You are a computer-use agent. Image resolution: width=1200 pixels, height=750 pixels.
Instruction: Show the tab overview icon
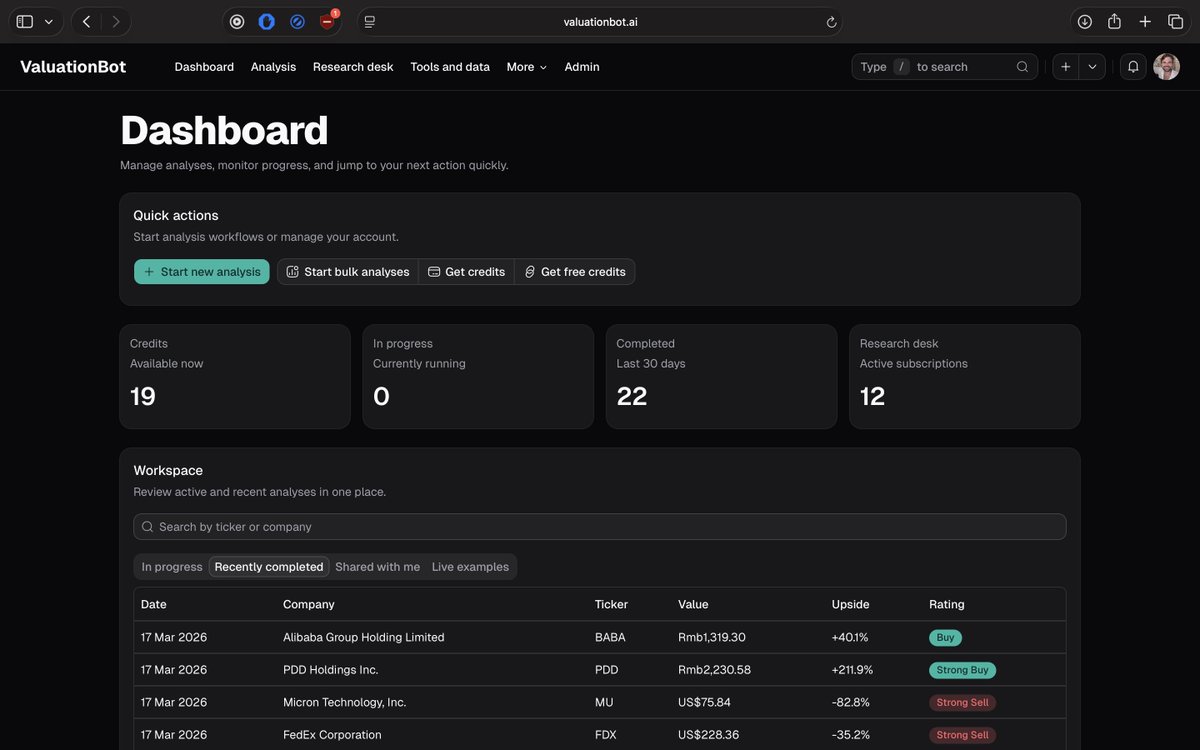tap(1176, 21)
